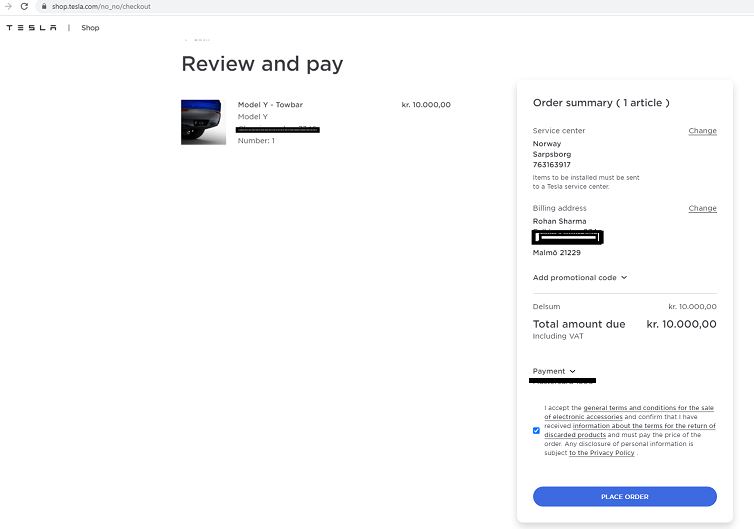Change the Service center selection
754x529 pixels.
pyautogui.click(x=702, y=131)
